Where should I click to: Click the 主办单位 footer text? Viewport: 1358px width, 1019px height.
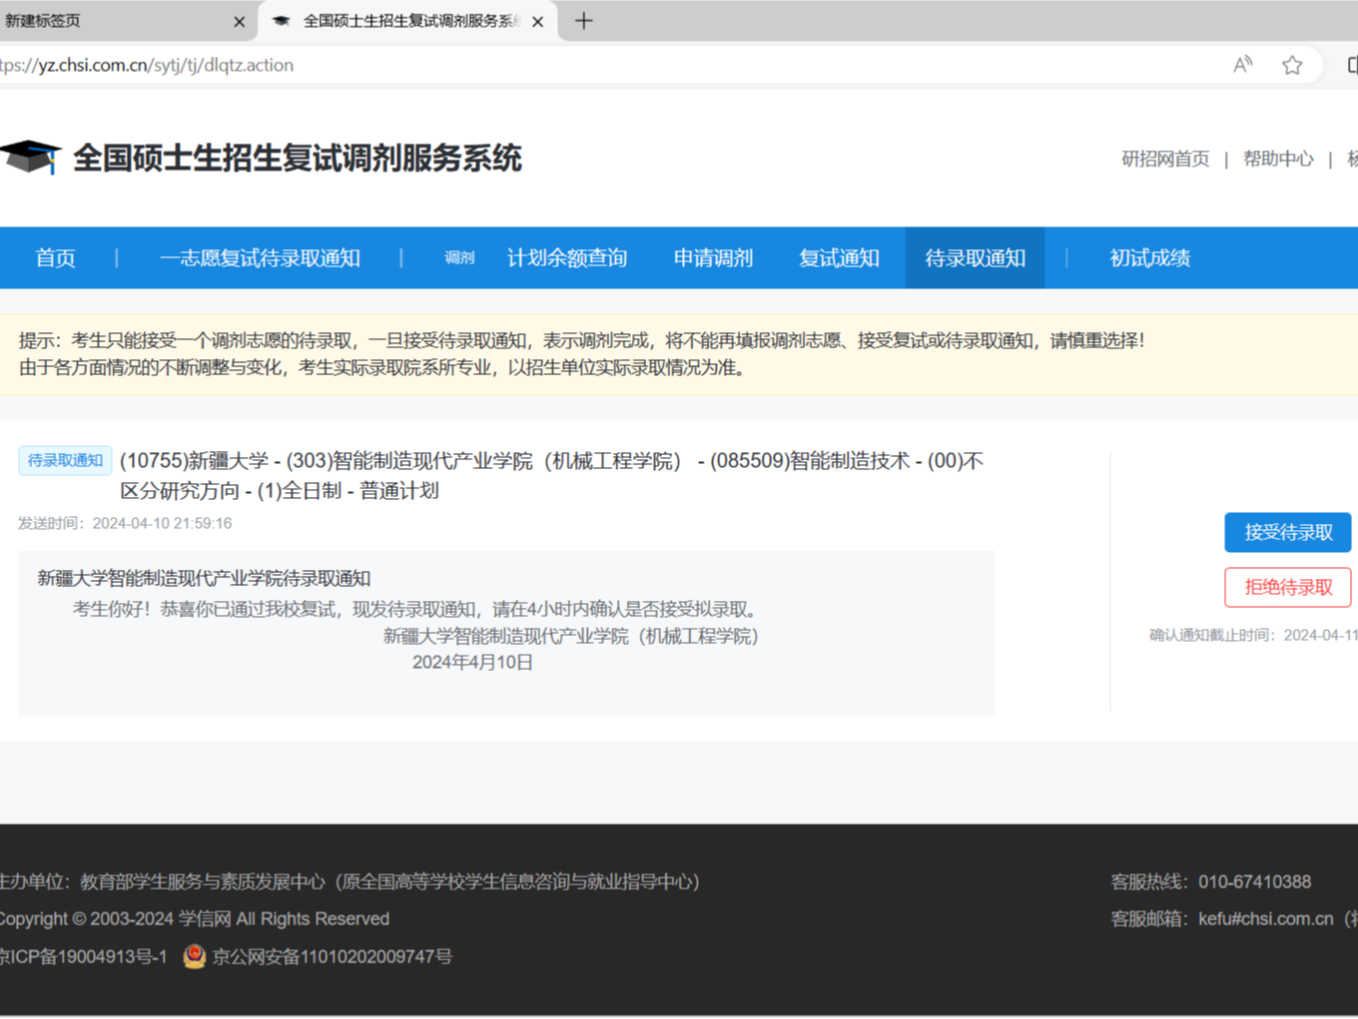(x=350, y=882)
